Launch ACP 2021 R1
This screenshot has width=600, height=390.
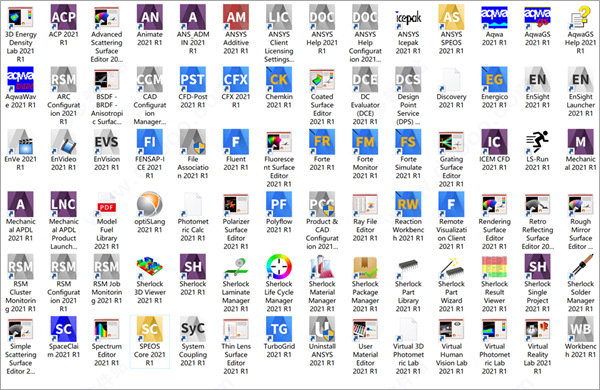[x=64, y=17]
